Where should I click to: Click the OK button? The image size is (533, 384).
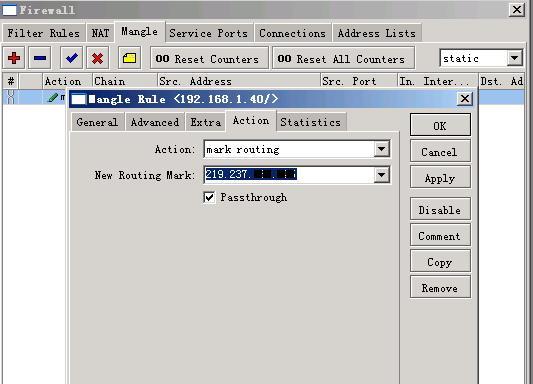coord(440,126)
